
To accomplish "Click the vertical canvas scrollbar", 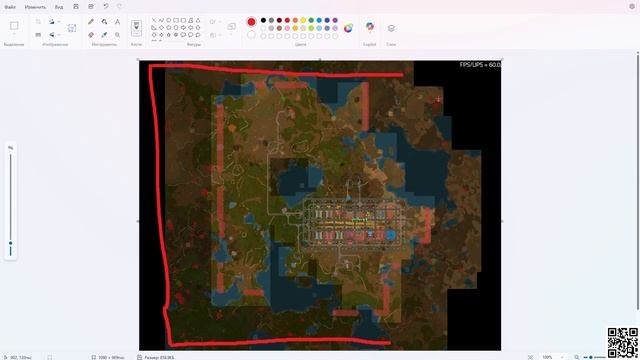I will coord(637,181).
